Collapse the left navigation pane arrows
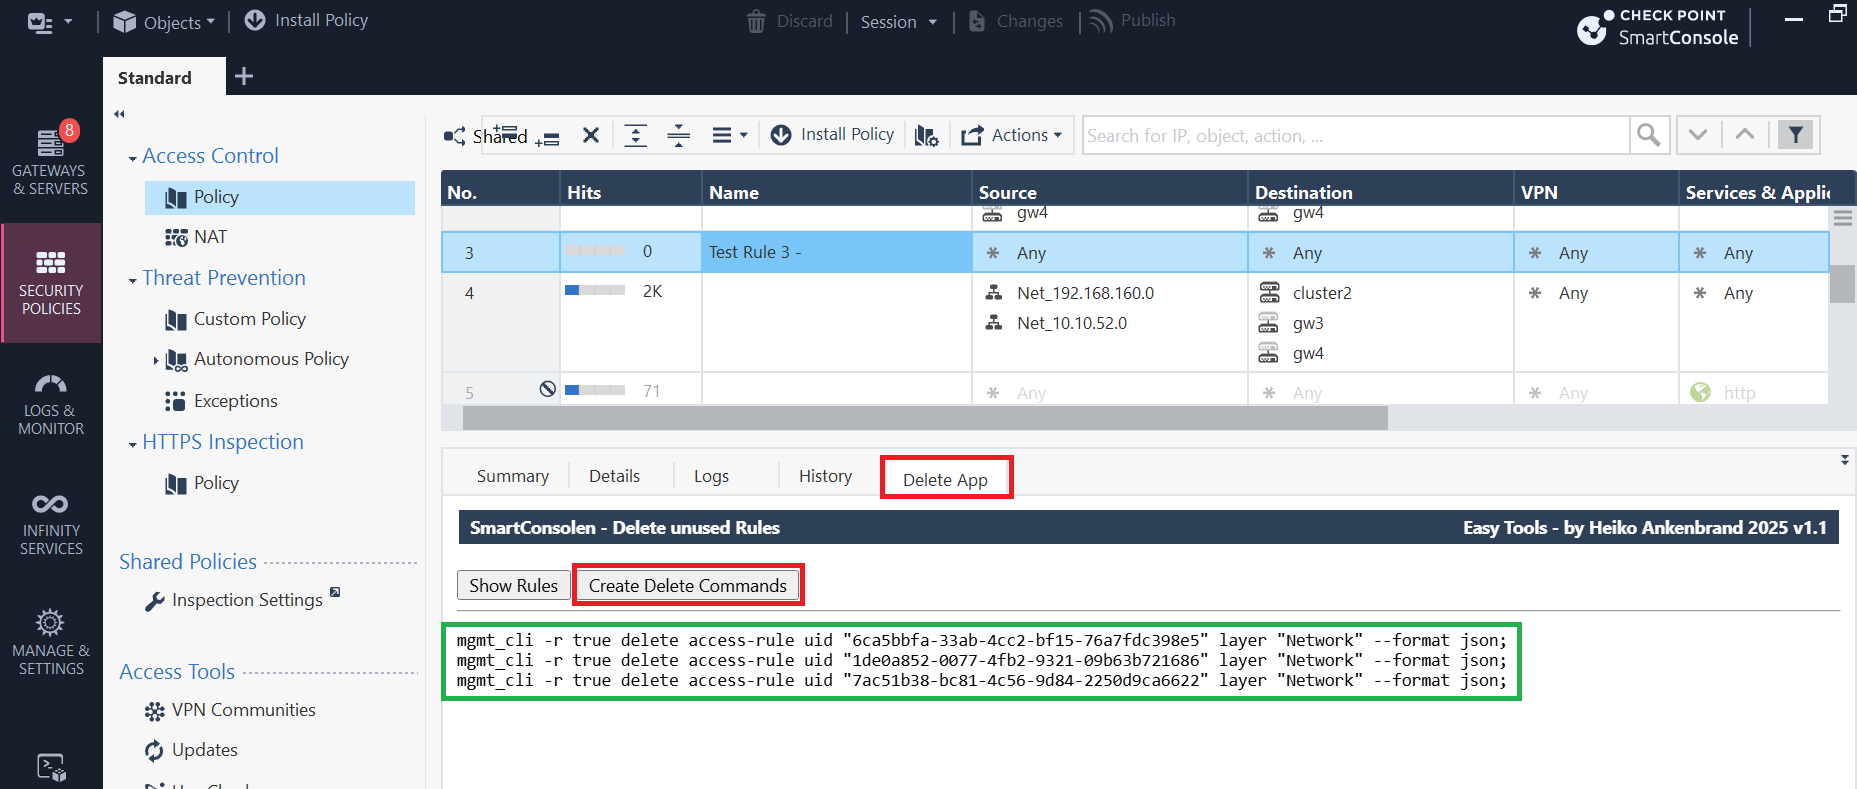This screenshot has width=1857, height=789. 119,114
